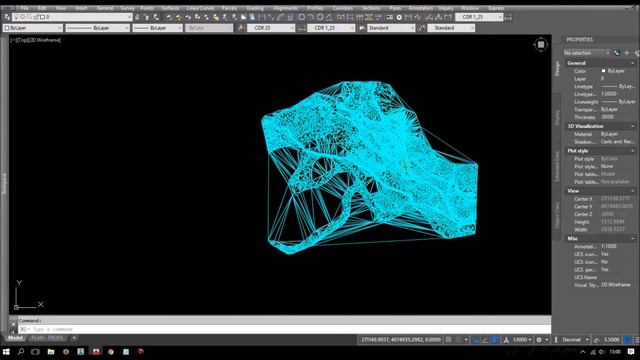This screenshot has height=360, width=640.
Task: Open the Design vertical tab of Properties
Action: tap(557, 69)
